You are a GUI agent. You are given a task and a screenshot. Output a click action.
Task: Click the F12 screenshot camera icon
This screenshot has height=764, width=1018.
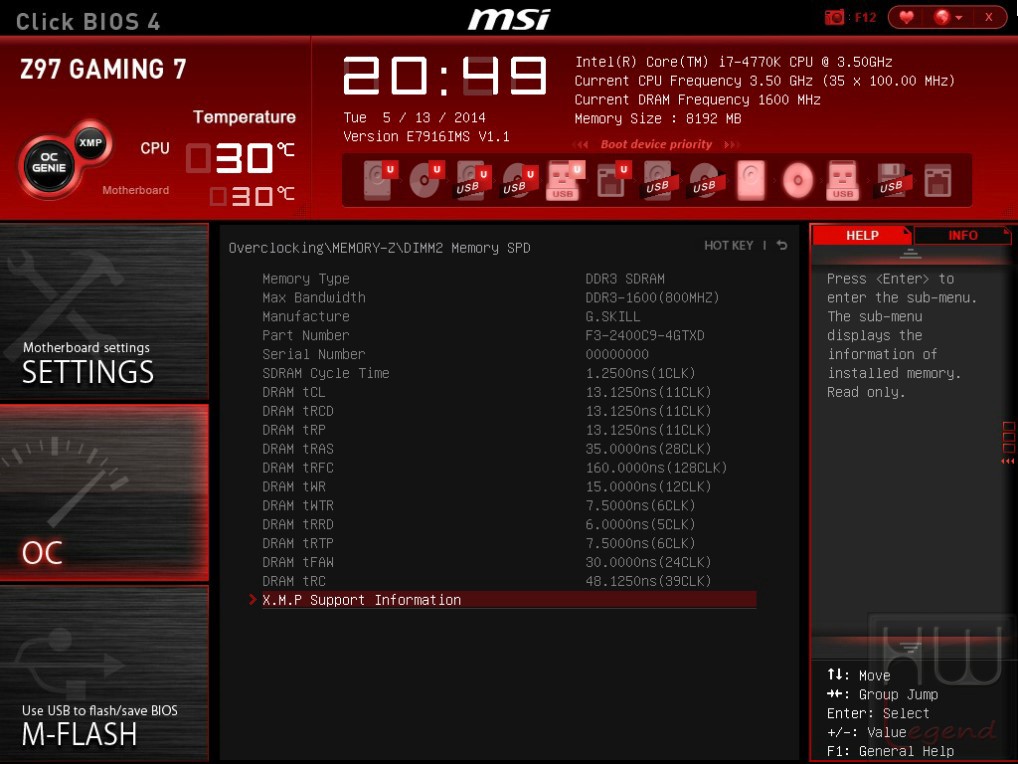coord(834,17)
